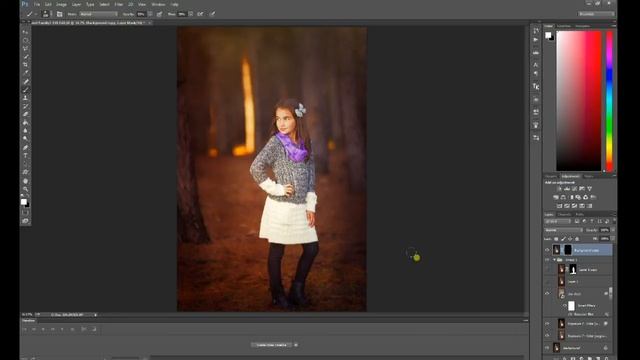
Task: Select the Clone Stamp tool
Action: click(25, 98)
